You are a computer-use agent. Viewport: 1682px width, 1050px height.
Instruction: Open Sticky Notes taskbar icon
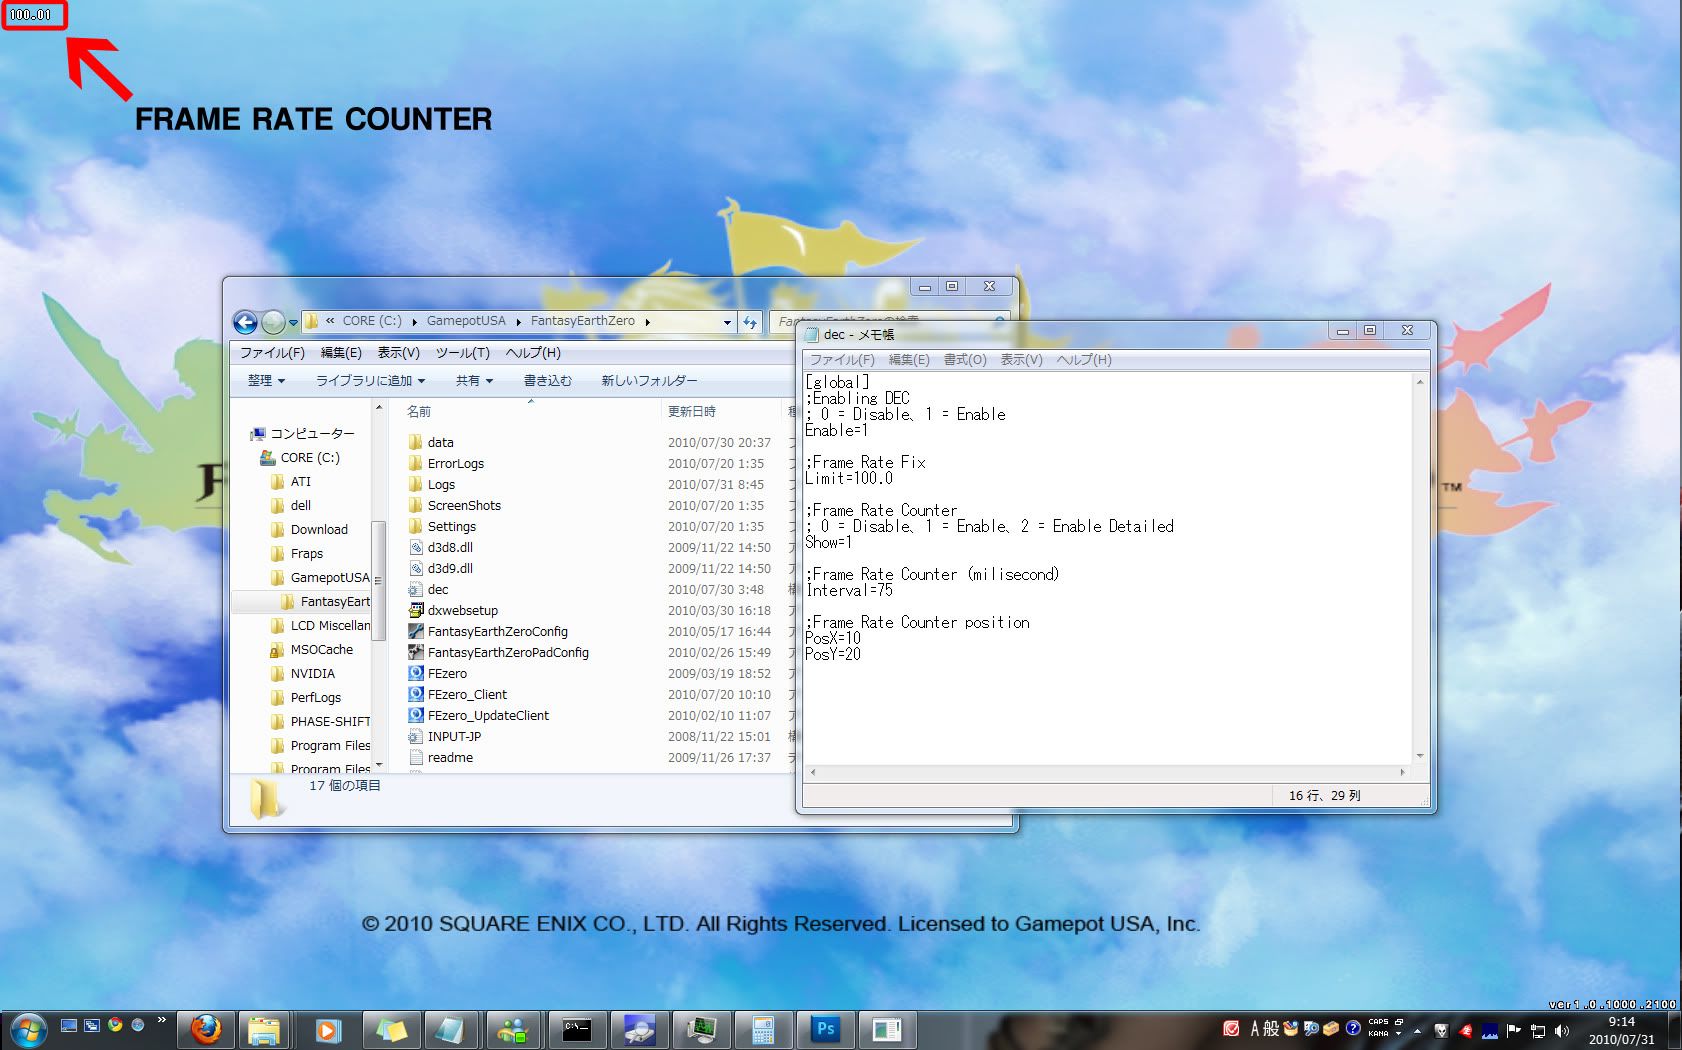coord(391,1029)
